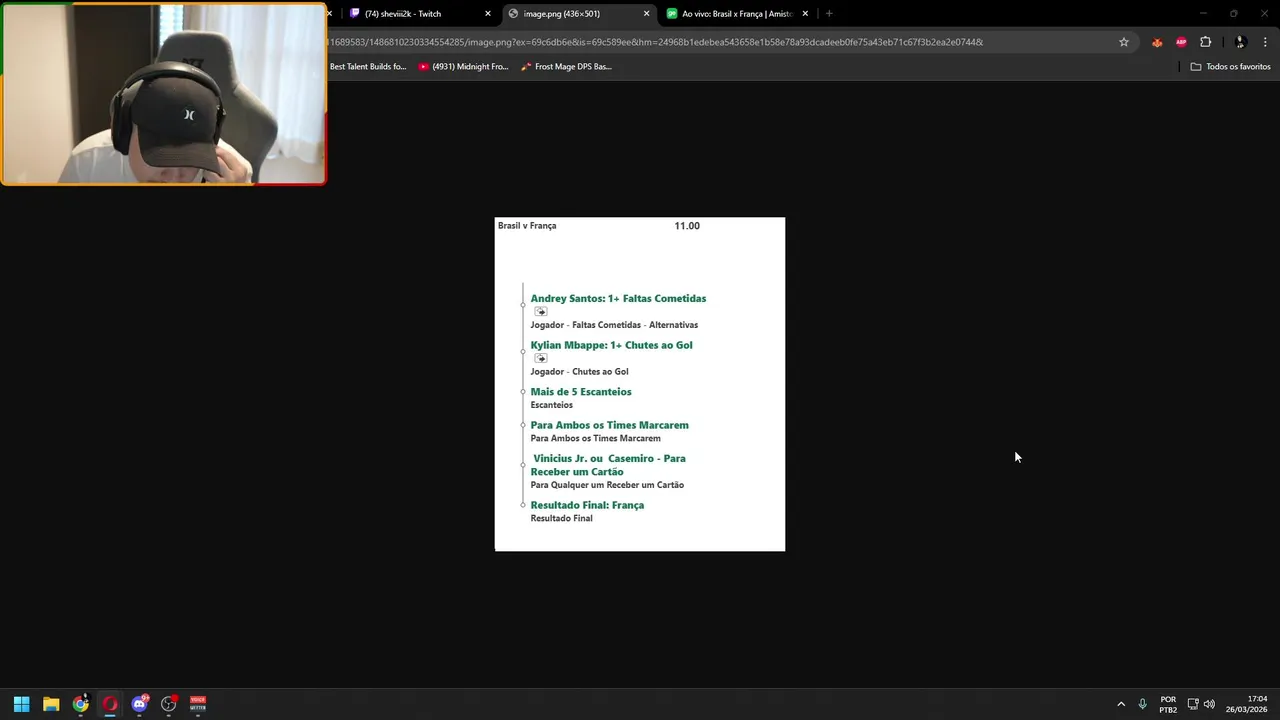Viewport: 1280px width, 720px height.
Task: Close the image.png tab
Action: [x=646, y=14]
